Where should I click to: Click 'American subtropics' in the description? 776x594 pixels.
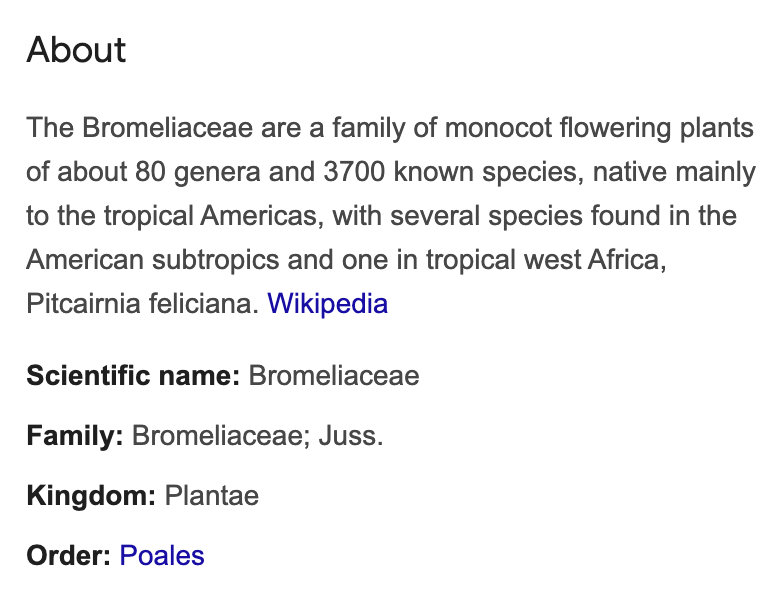point(153,260)
